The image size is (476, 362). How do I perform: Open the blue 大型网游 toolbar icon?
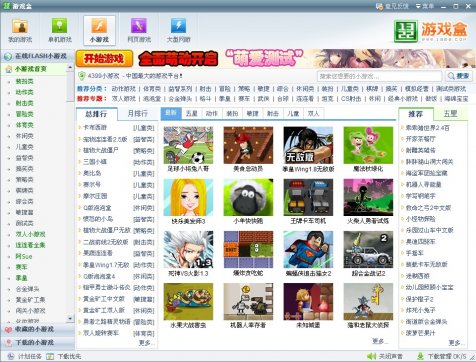click(x=178, y=26)
